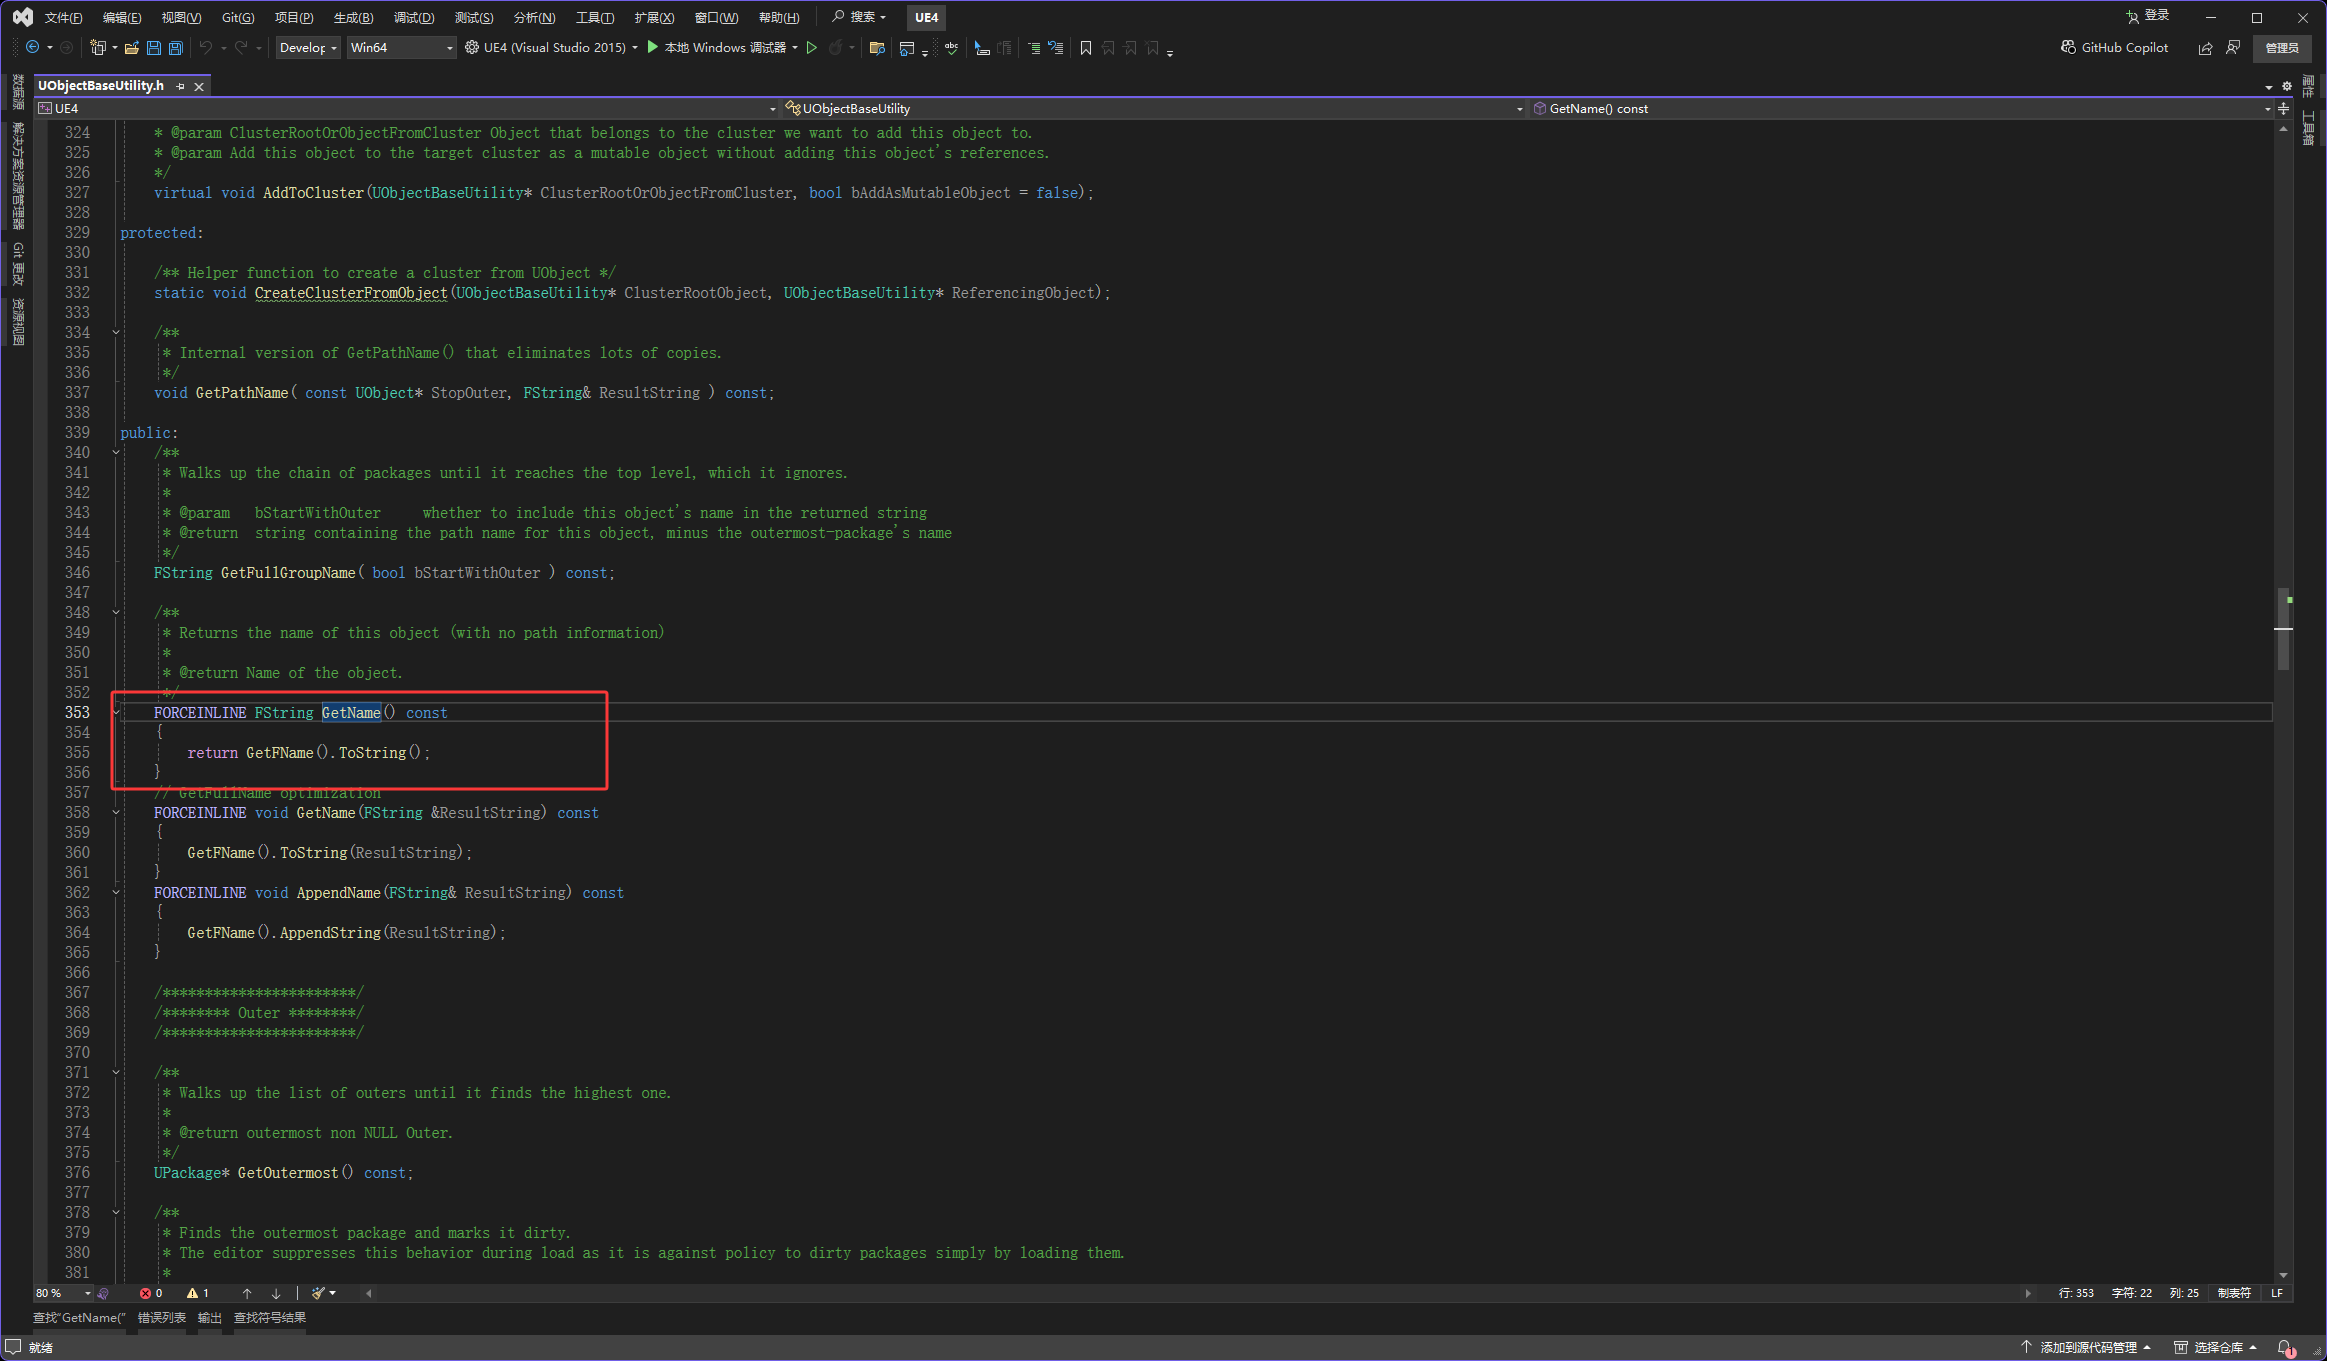Click the Open File folder icon
This screenshot has width=2327, height=1361.
(131, 47)
